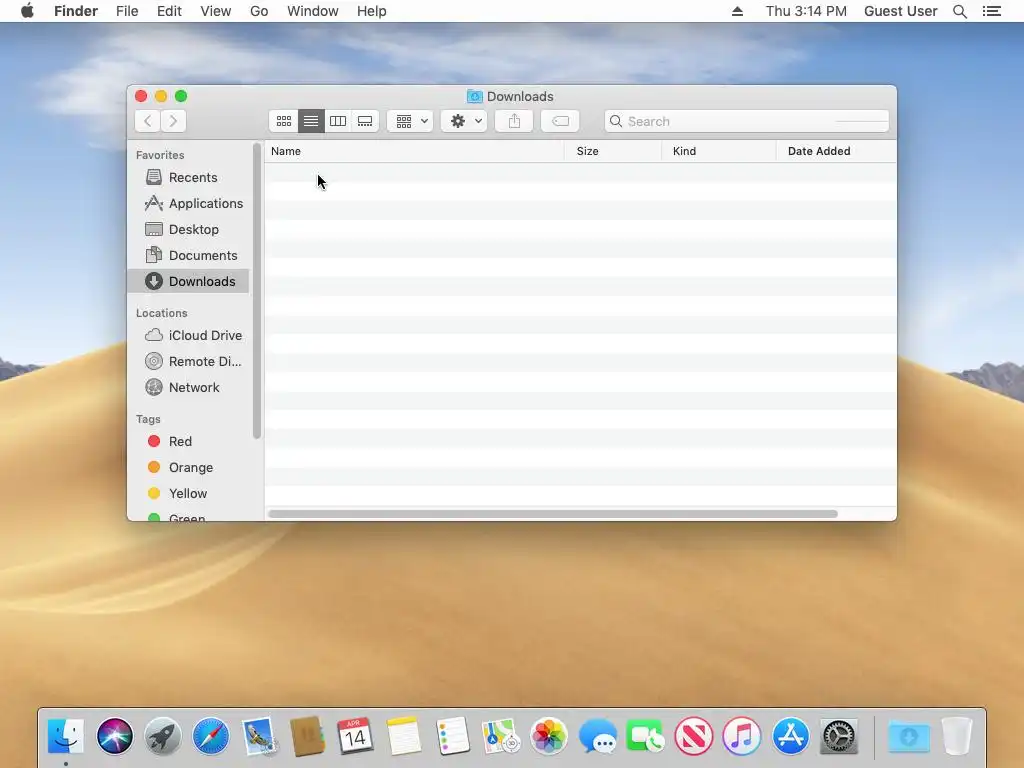Open the Action gear menu

click(464, 121)
